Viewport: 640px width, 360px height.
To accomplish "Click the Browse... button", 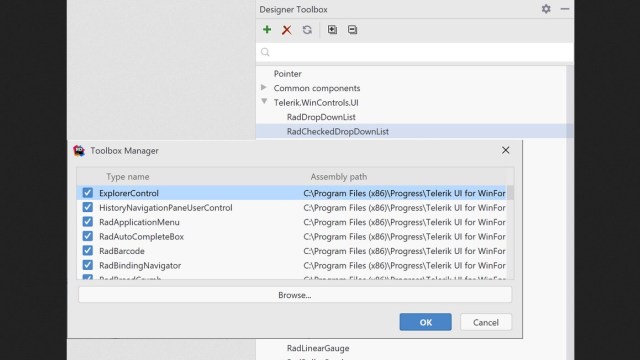I will [295, 295].
